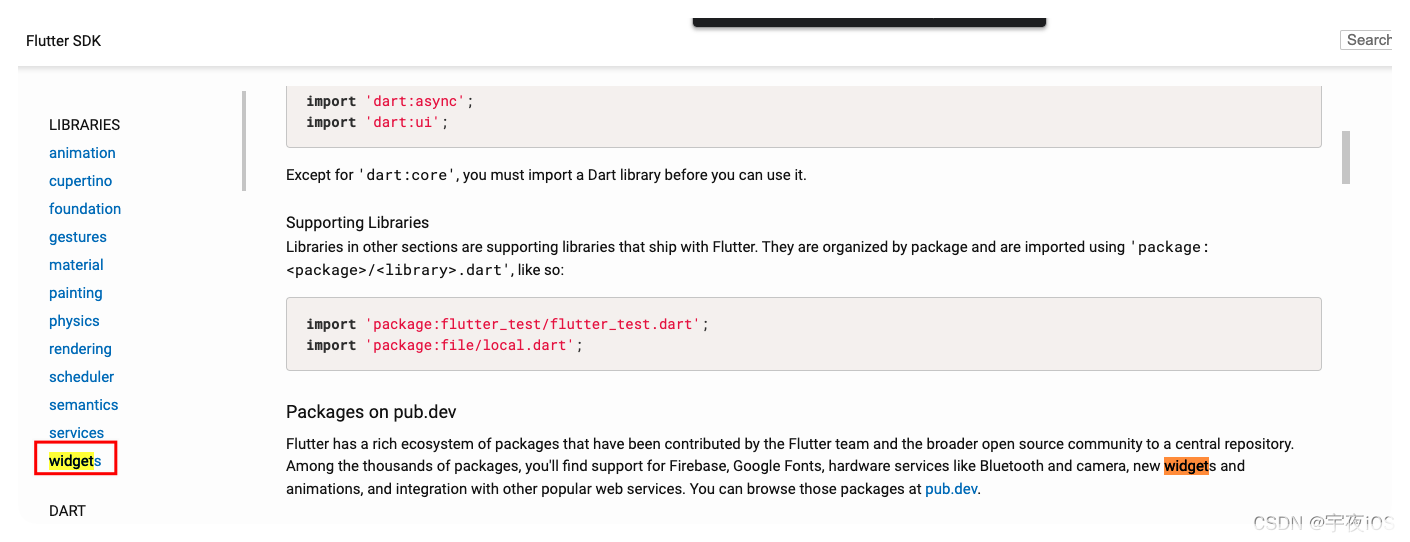Click the Supporting Libraries heading
Screen dimensions: 1410x542
[x=357, y=222]
